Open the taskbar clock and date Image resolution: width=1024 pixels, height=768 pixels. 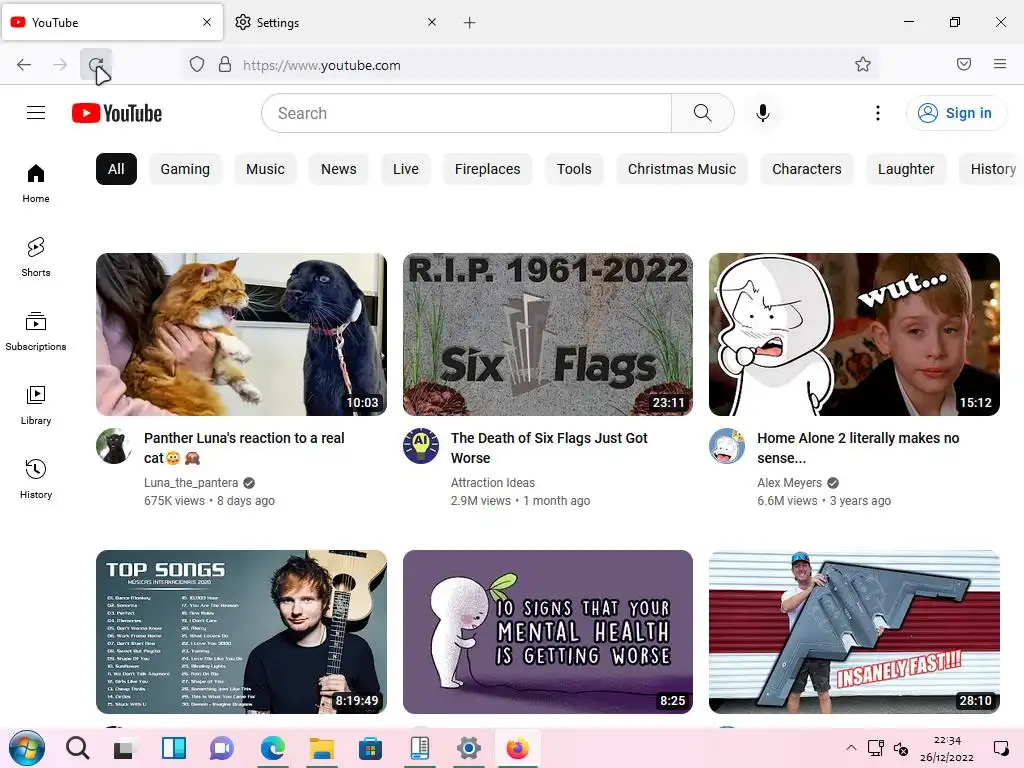tap(946, 748)
